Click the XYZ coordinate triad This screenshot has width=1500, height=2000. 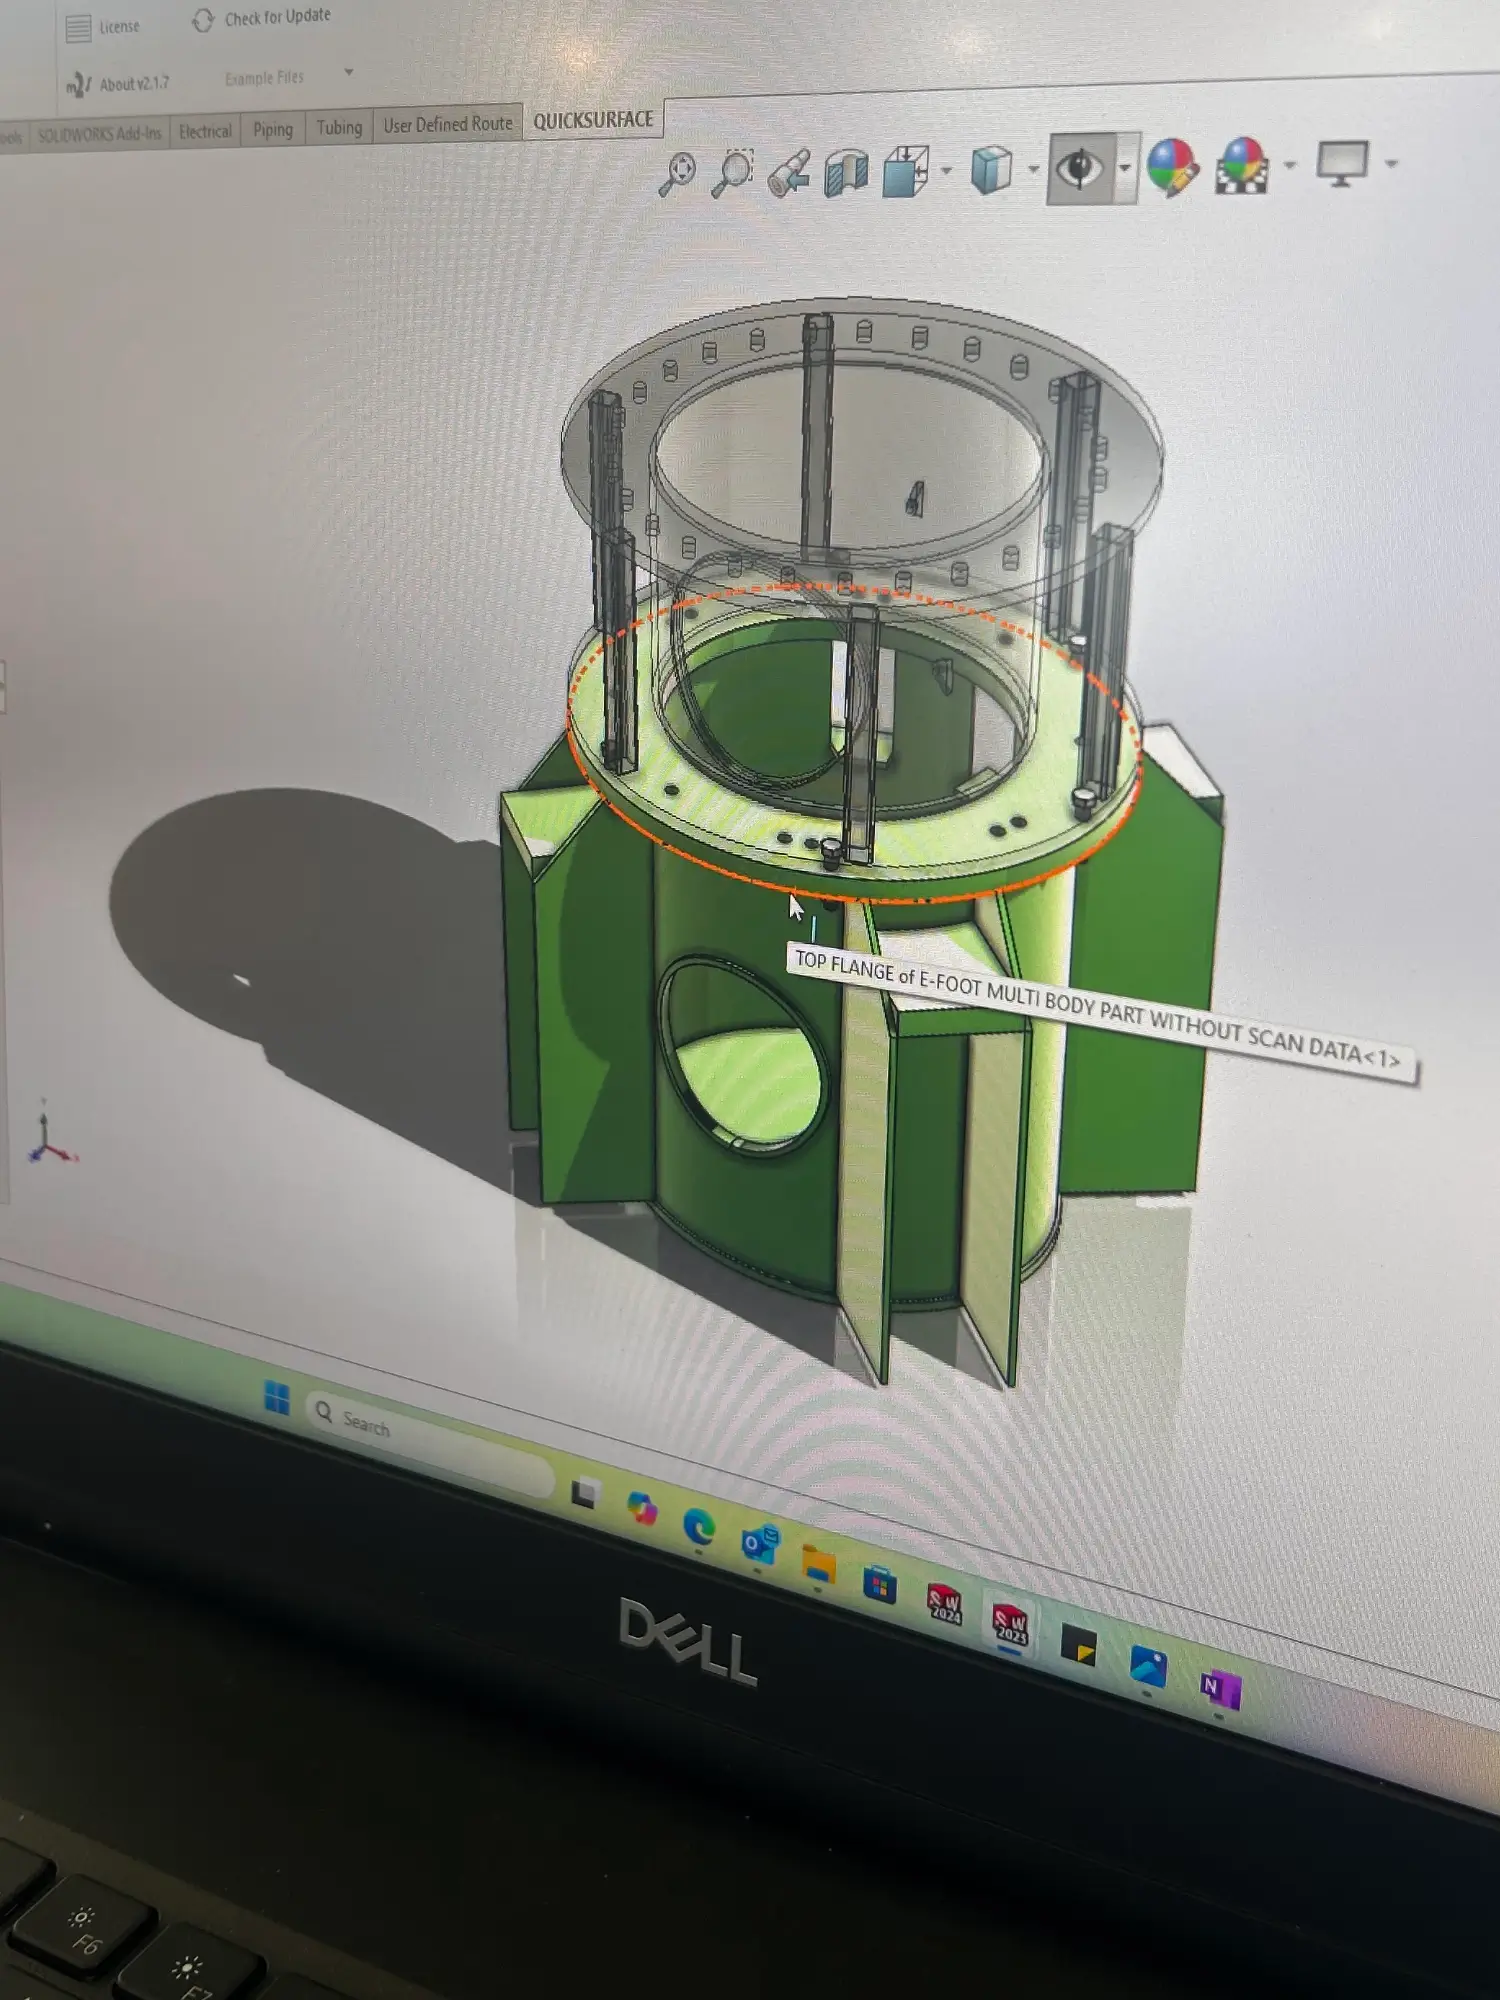coord(50,1135)
